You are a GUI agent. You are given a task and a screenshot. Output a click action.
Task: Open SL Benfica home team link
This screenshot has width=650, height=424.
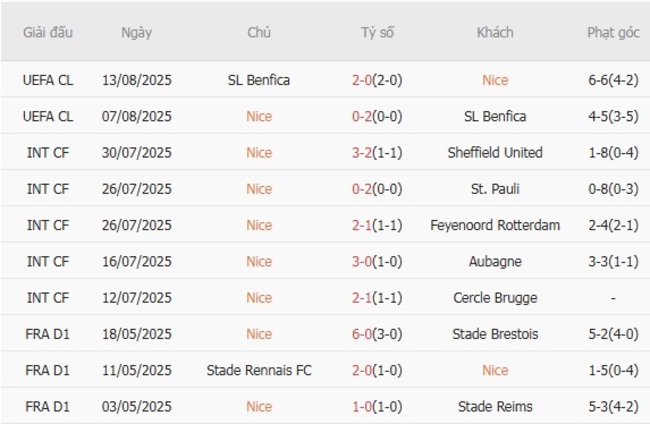pos(259,80)
